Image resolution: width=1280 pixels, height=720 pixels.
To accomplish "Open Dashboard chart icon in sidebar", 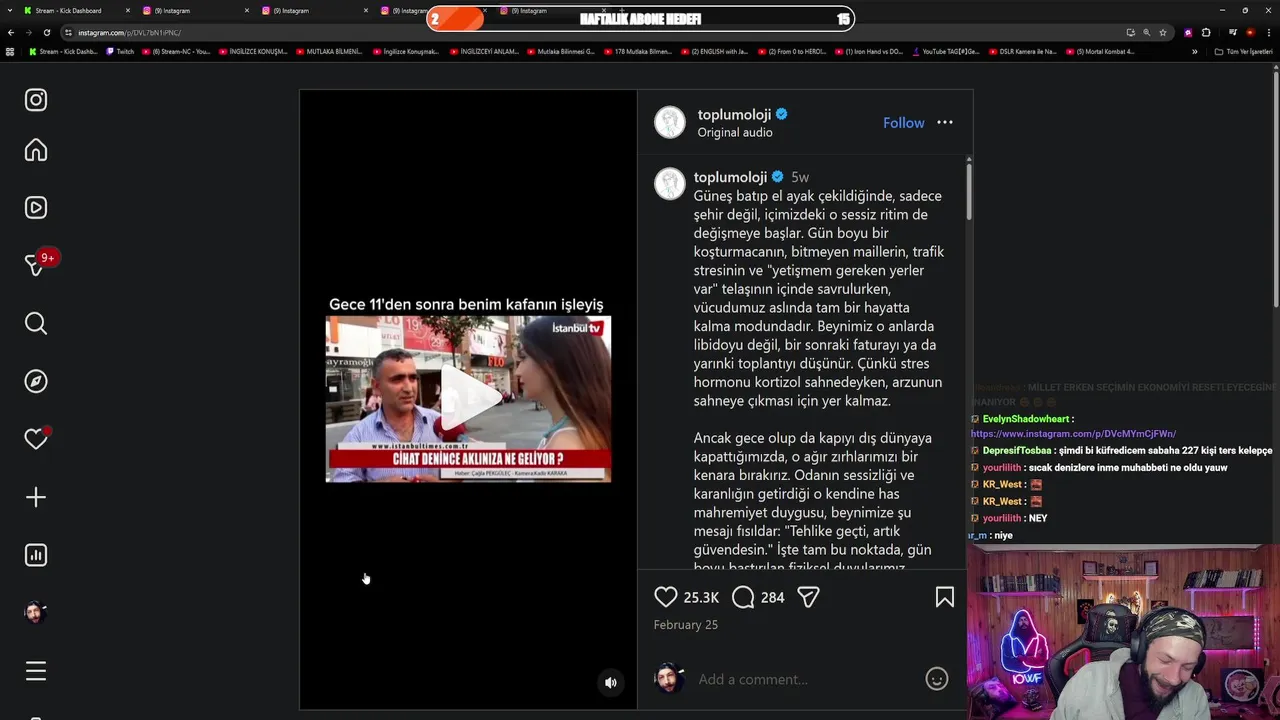I will click(36, 555).
